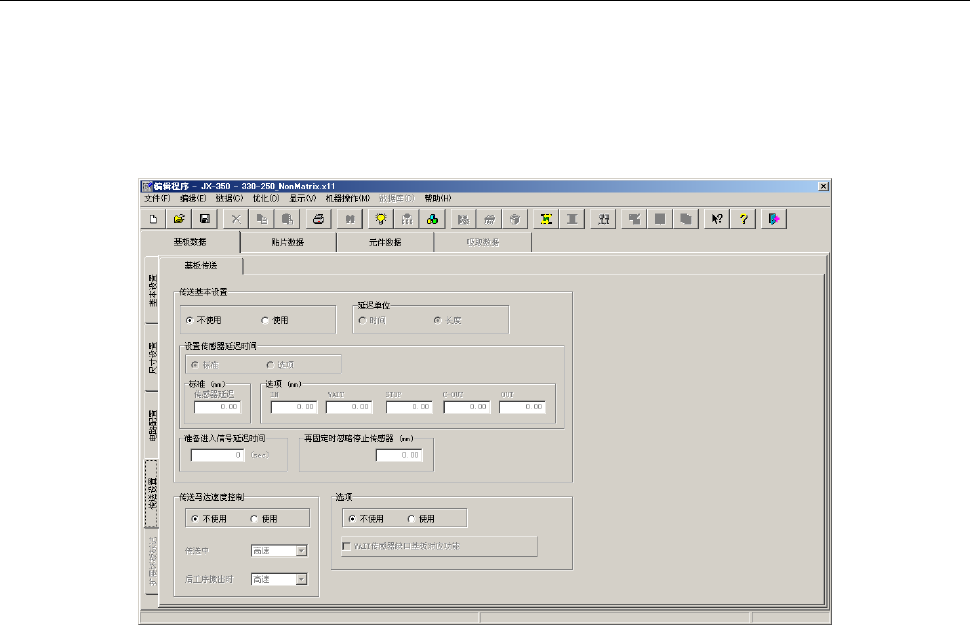Click the binoculars search toolbar icon
Screen dimensions: 970x625
tap(350, 219)
